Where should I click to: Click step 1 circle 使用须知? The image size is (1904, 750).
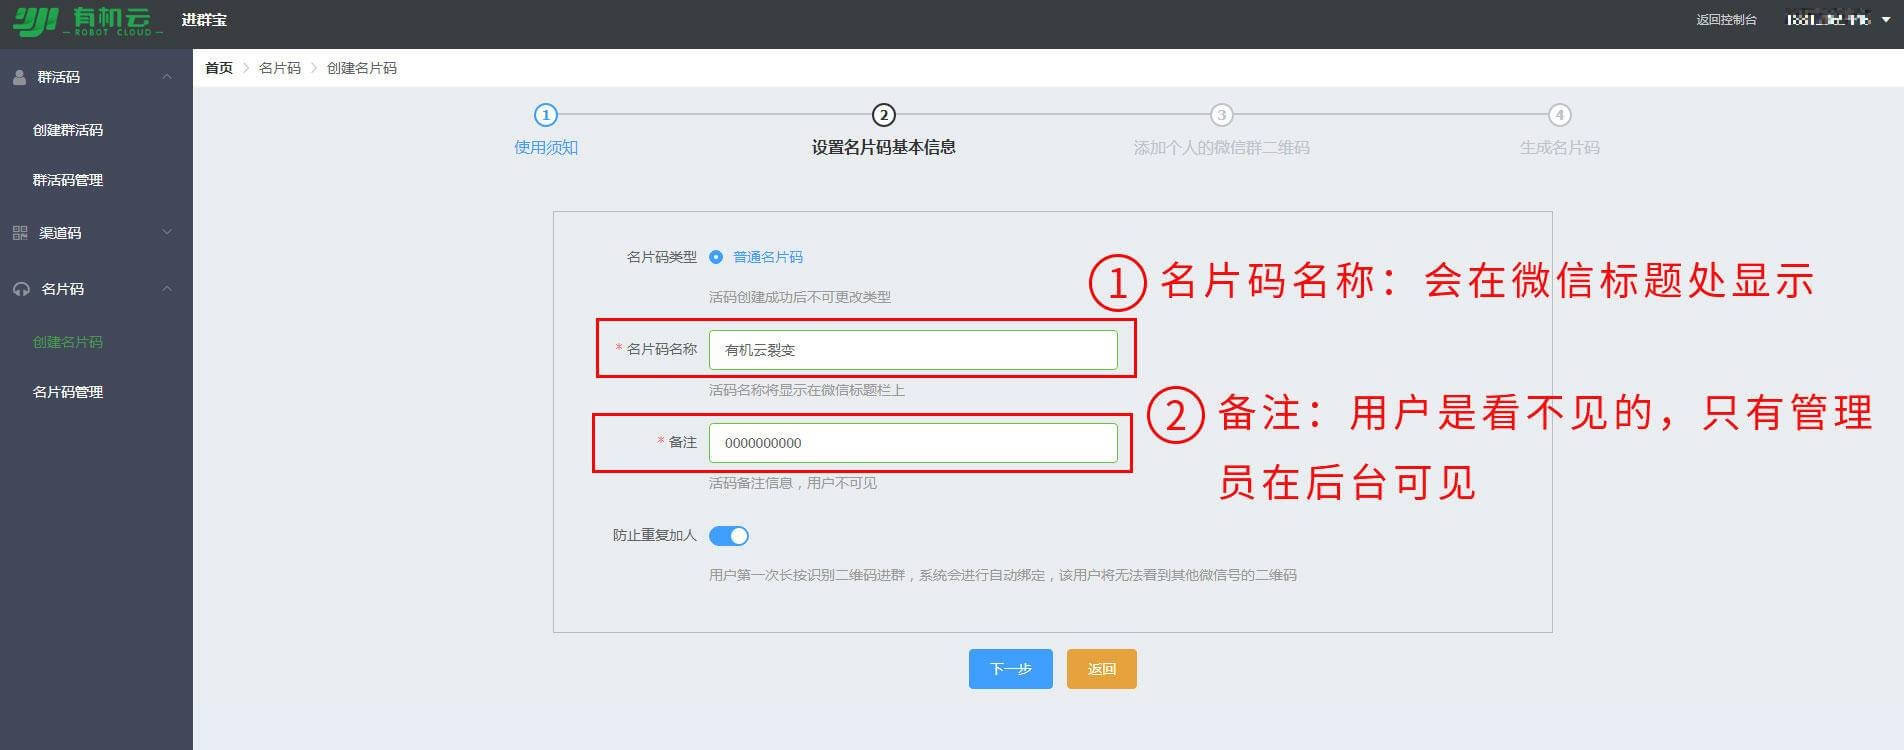coord(545,115)
